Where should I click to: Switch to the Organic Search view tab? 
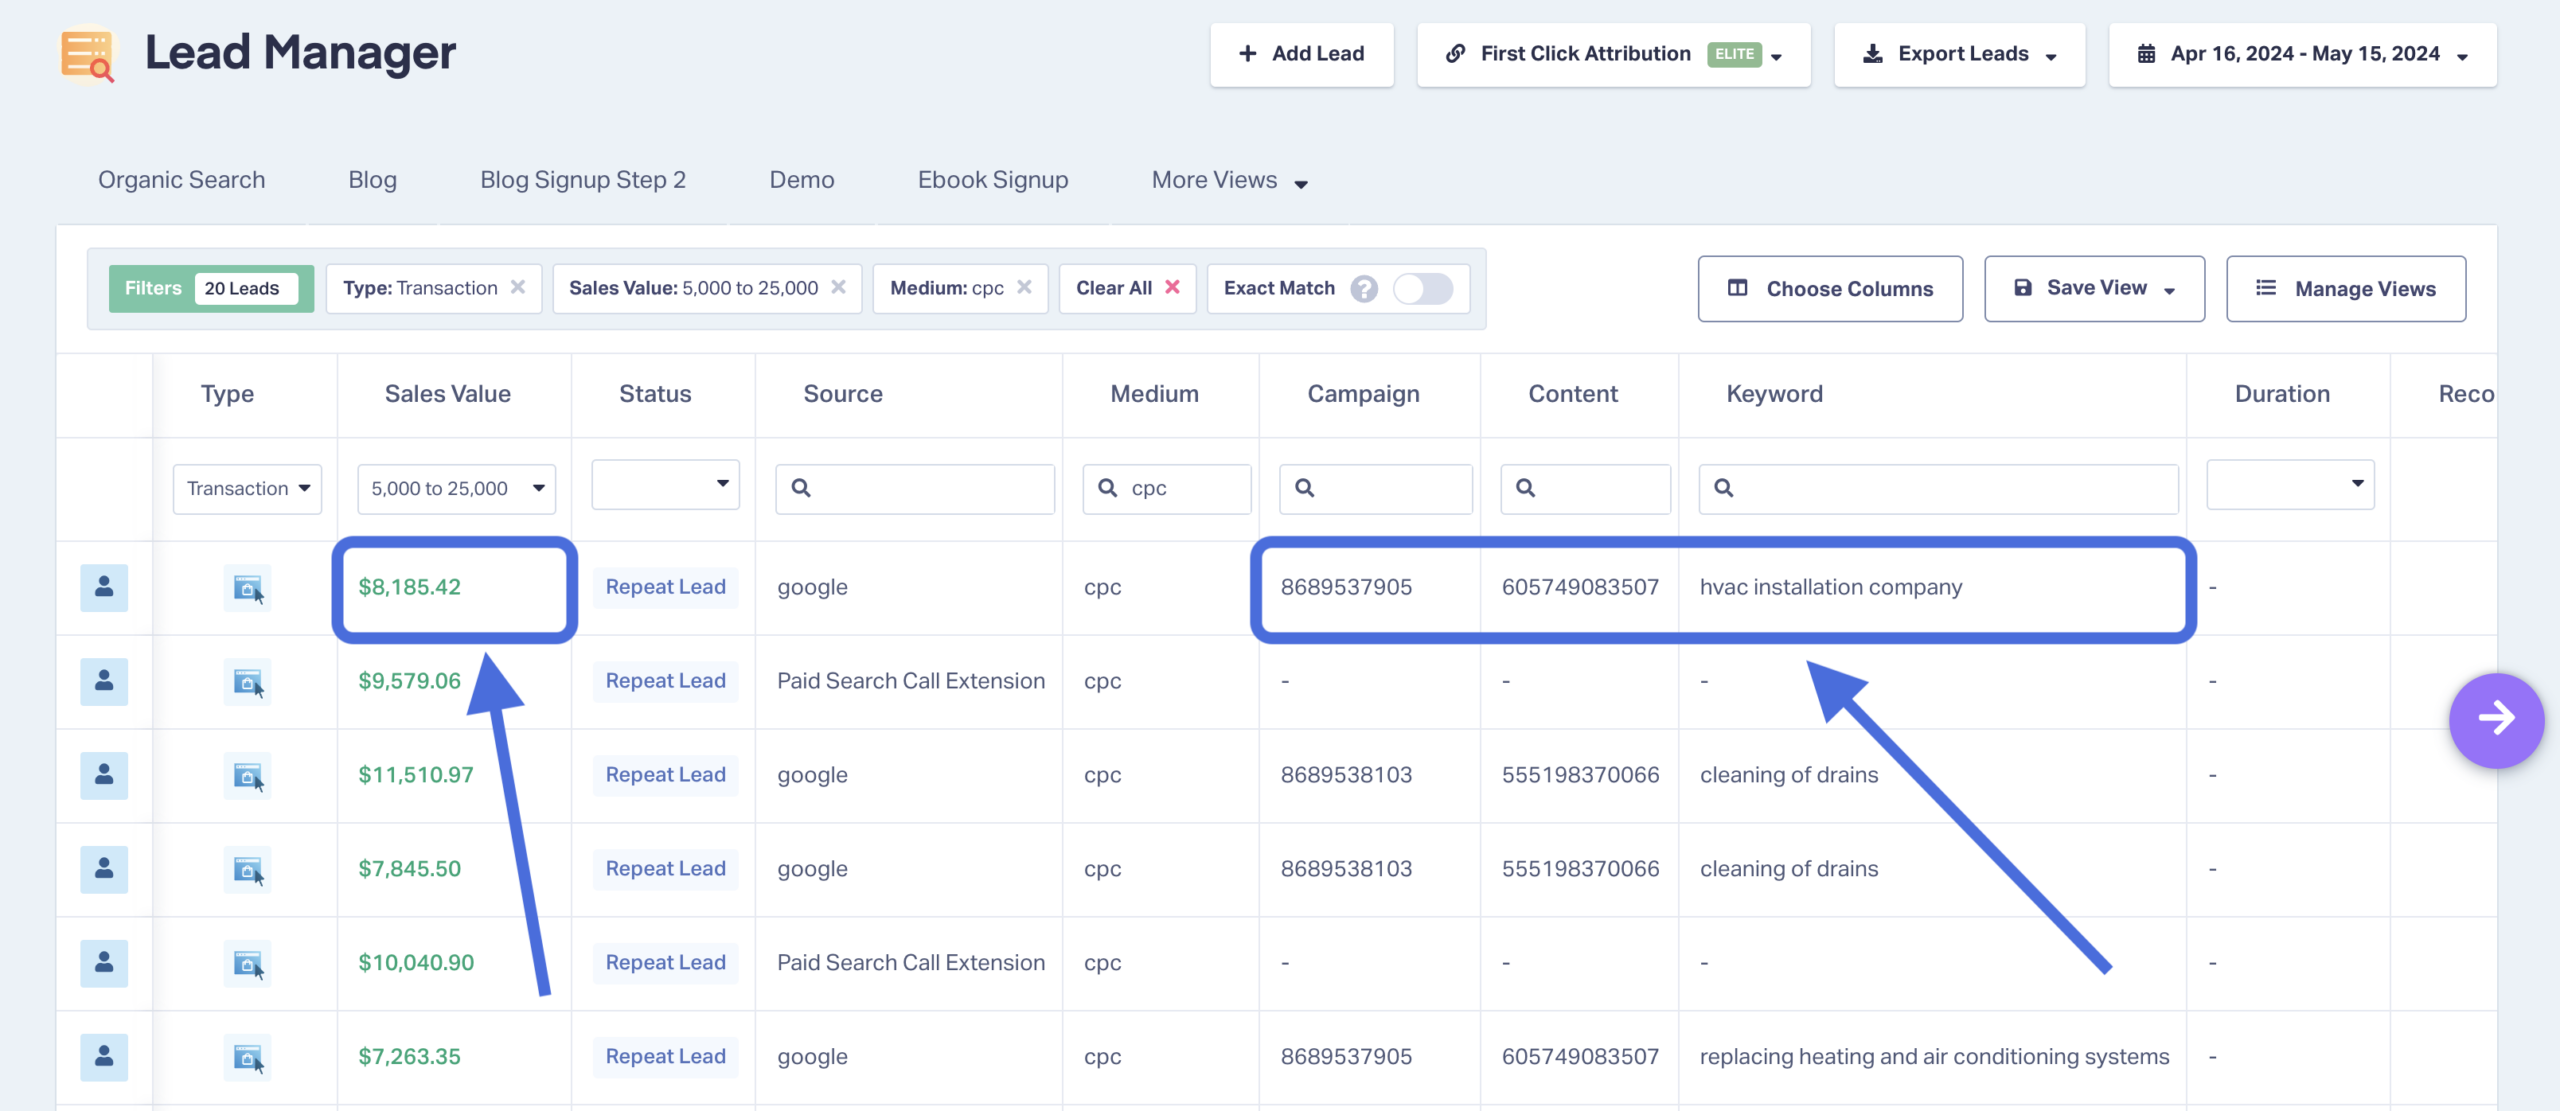pos(182,180)
